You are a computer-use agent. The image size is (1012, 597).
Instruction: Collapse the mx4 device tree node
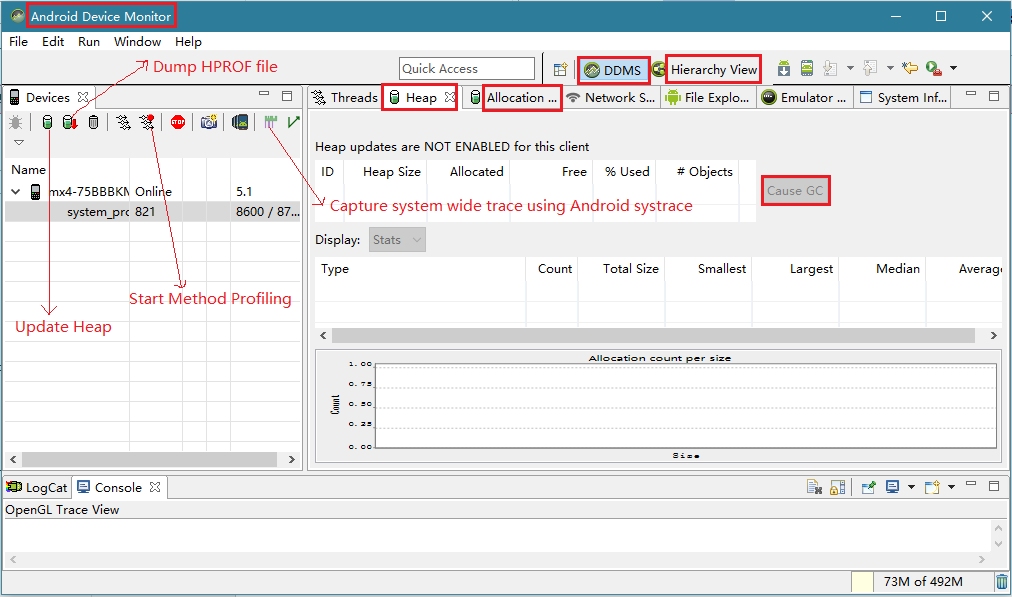click(x=16, y=191)
